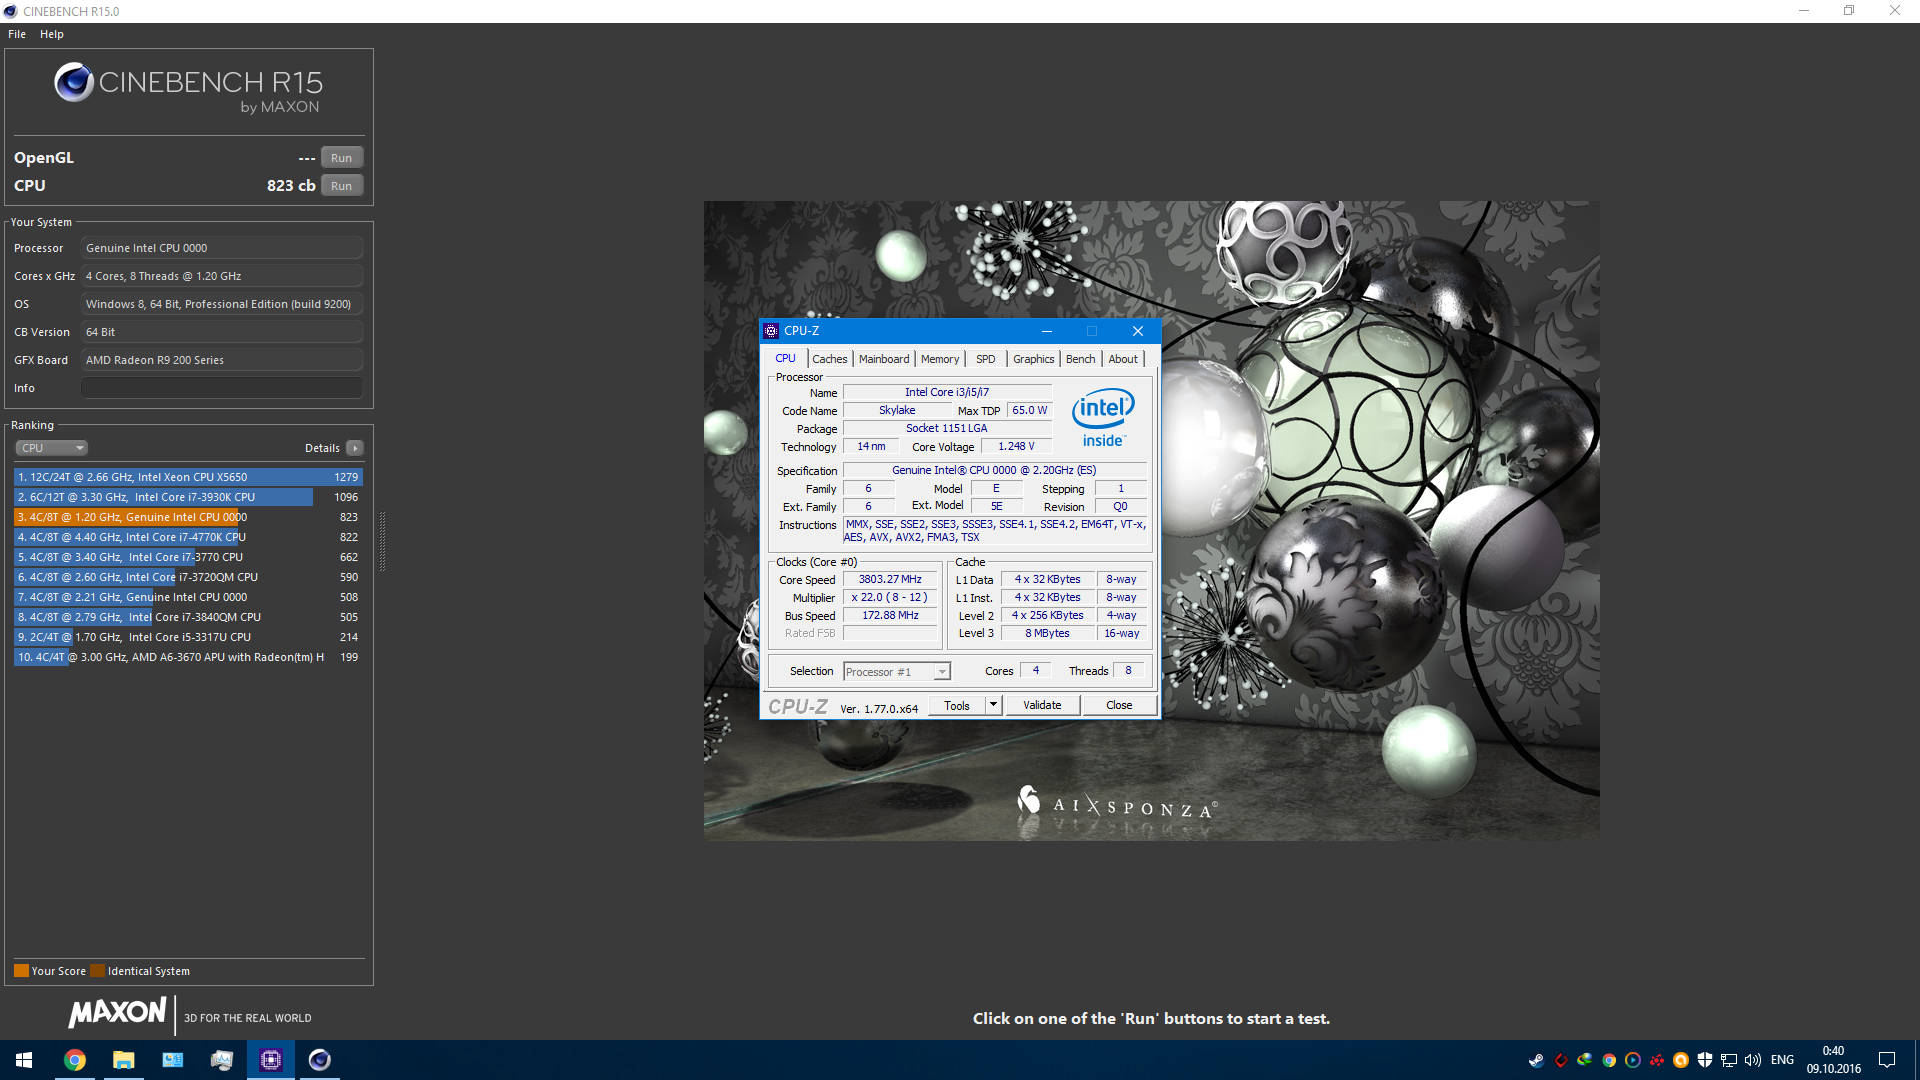Open the Processor #1 selection dropdown
The height and width of the screenshot is (1080, 1920).
pyautogui.click(x=897, y=672)
